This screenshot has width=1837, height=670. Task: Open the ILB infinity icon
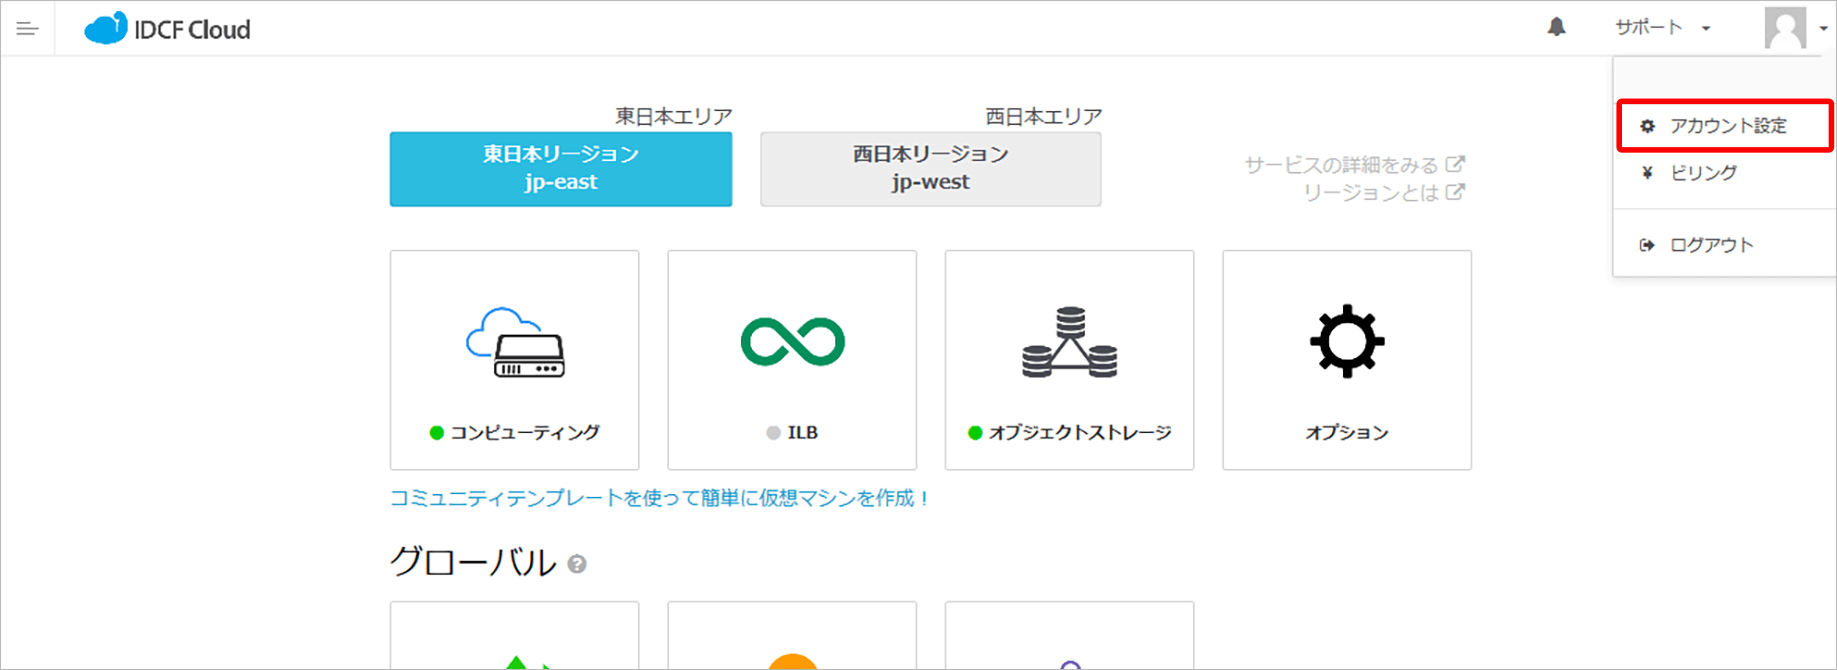pyautogui.click(x=792, y=342)
